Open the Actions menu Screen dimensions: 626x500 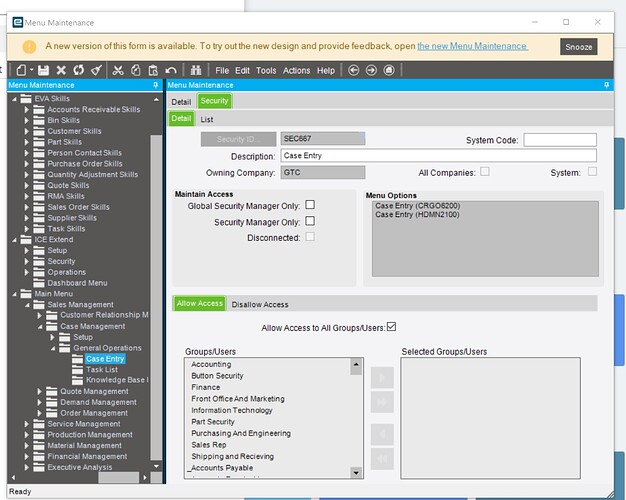[x=297, y=71]
